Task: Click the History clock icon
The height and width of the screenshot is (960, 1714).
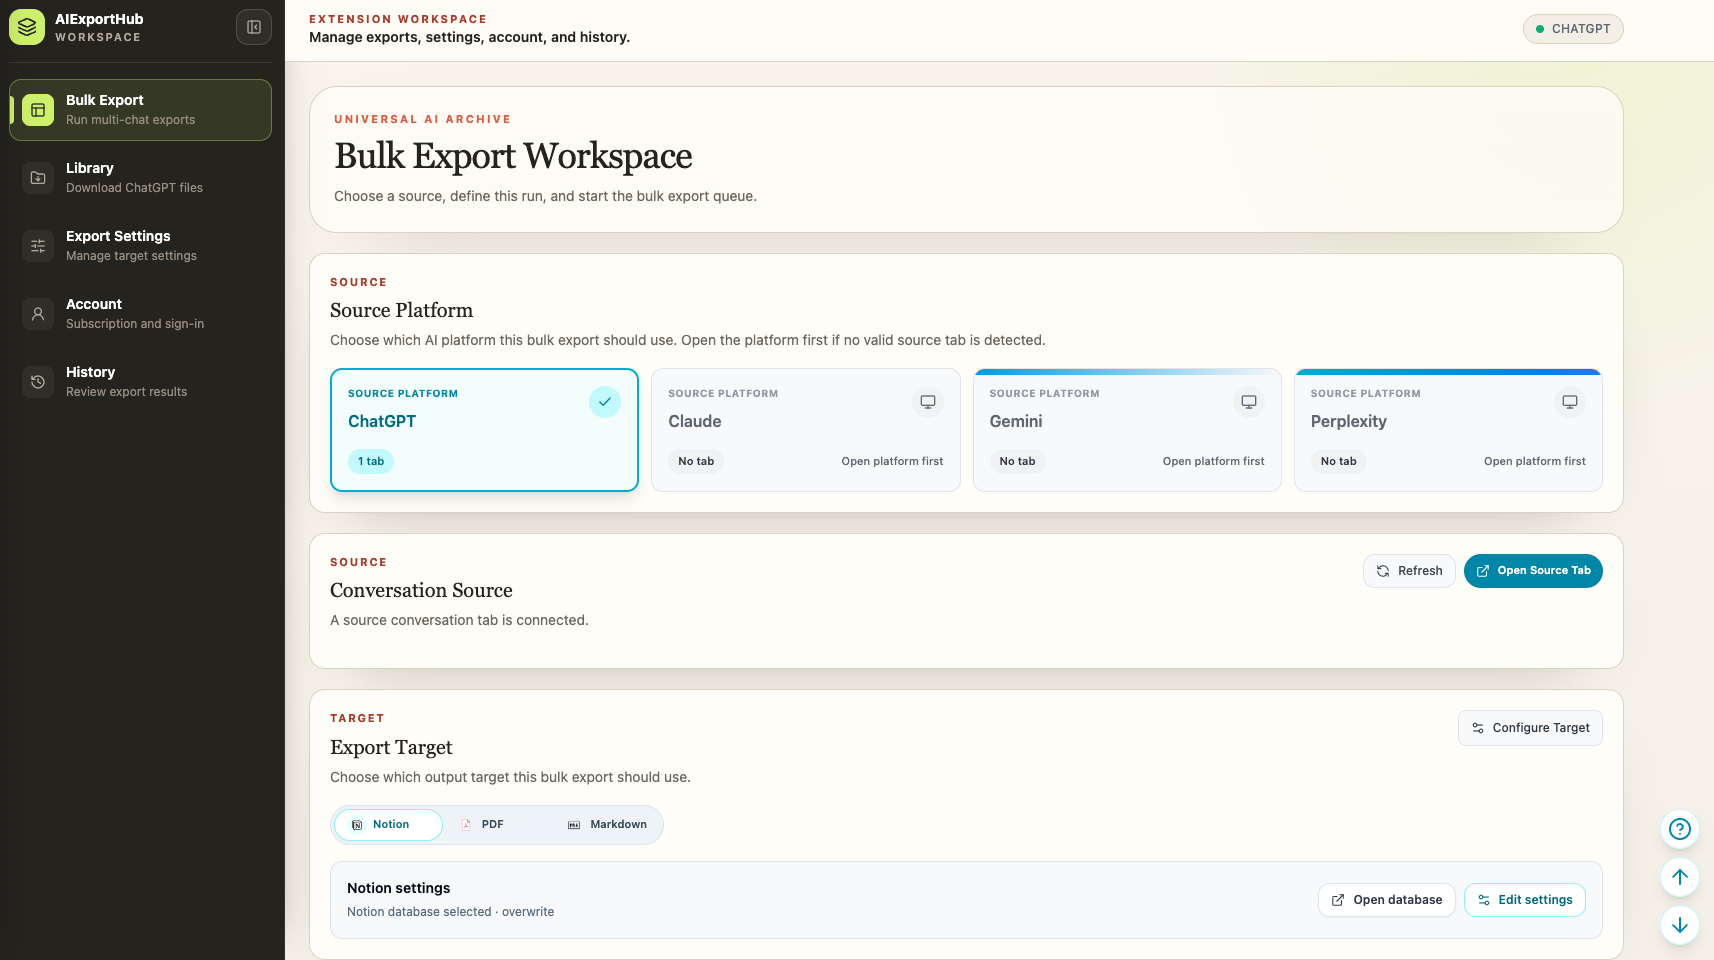Action: click(x=38, y=382)
